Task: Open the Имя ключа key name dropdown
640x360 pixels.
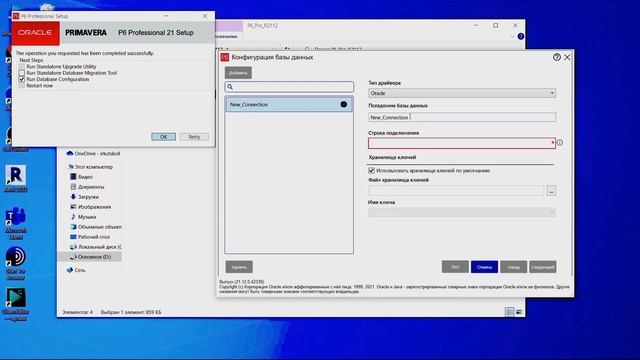Action: [462, 212]
